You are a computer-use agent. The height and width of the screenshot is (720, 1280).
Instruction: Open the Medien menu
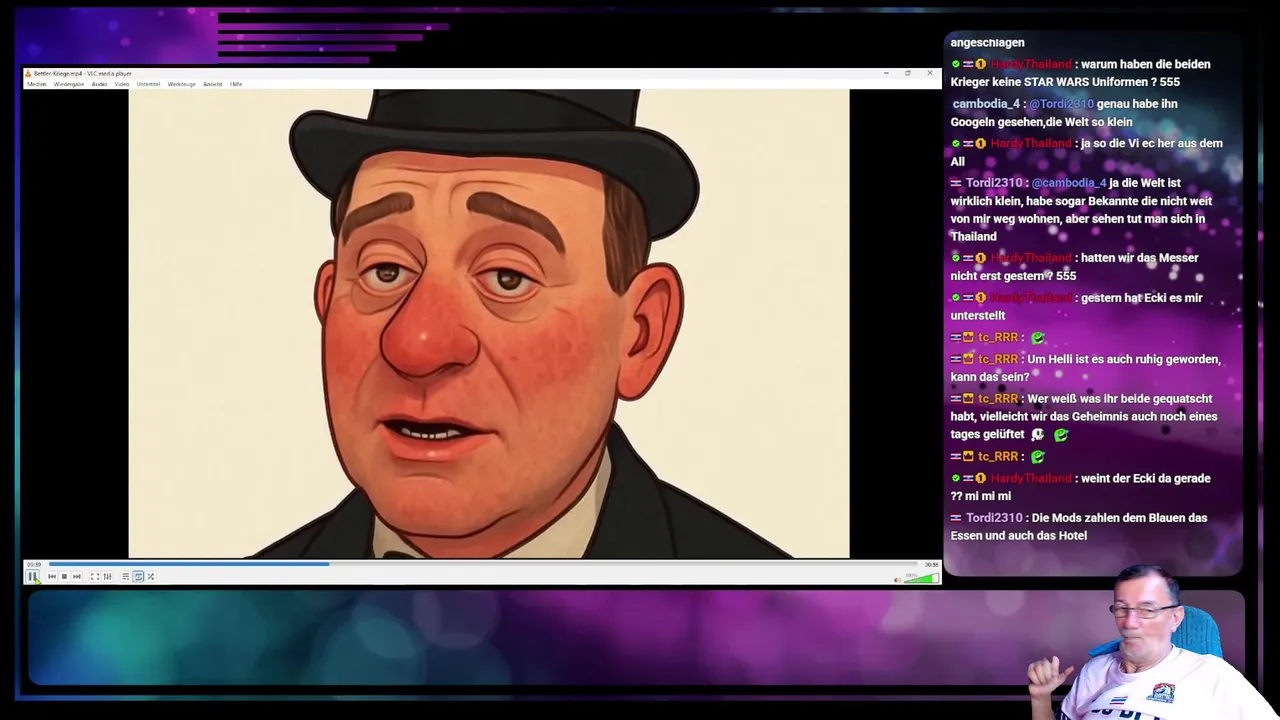(x=37, y=84)
